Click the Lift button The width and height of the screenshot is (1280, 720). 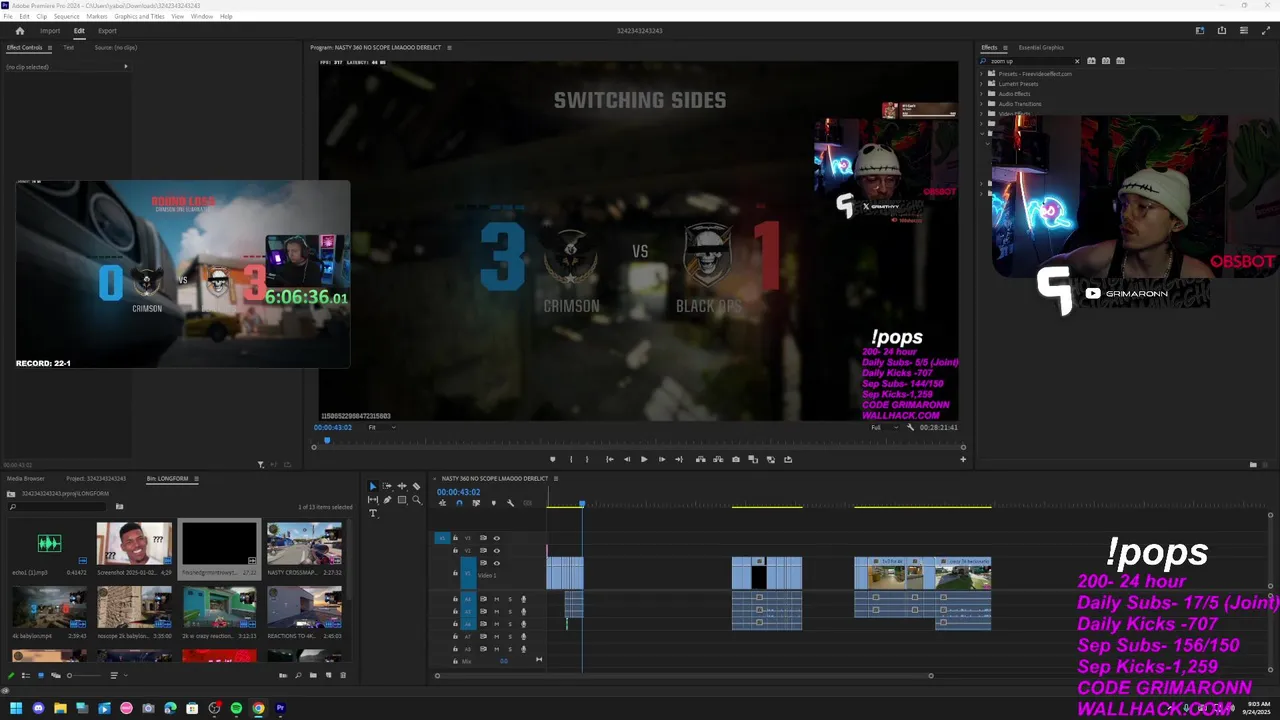pos(700,459)
